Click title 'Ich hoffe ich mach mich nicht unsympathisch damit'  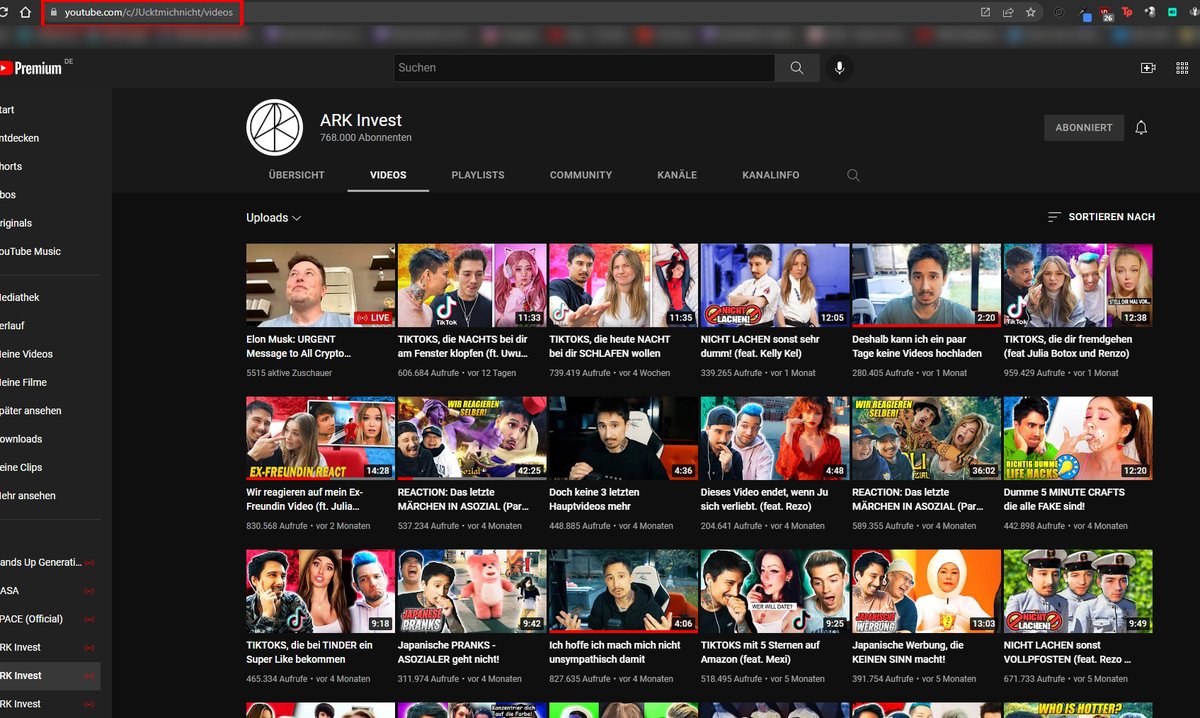(x=615, y=652)
